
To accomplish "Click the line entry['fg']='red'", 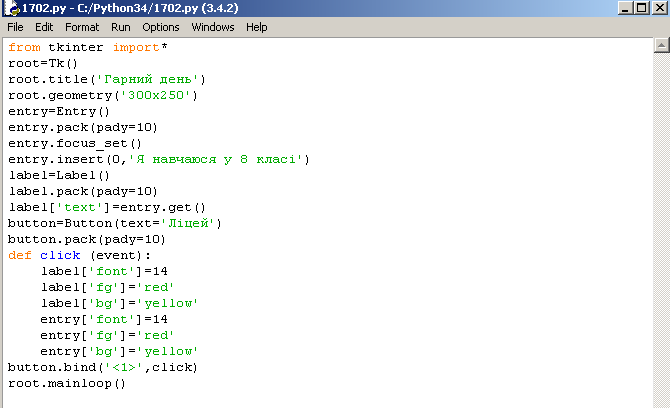I will 107,336.
